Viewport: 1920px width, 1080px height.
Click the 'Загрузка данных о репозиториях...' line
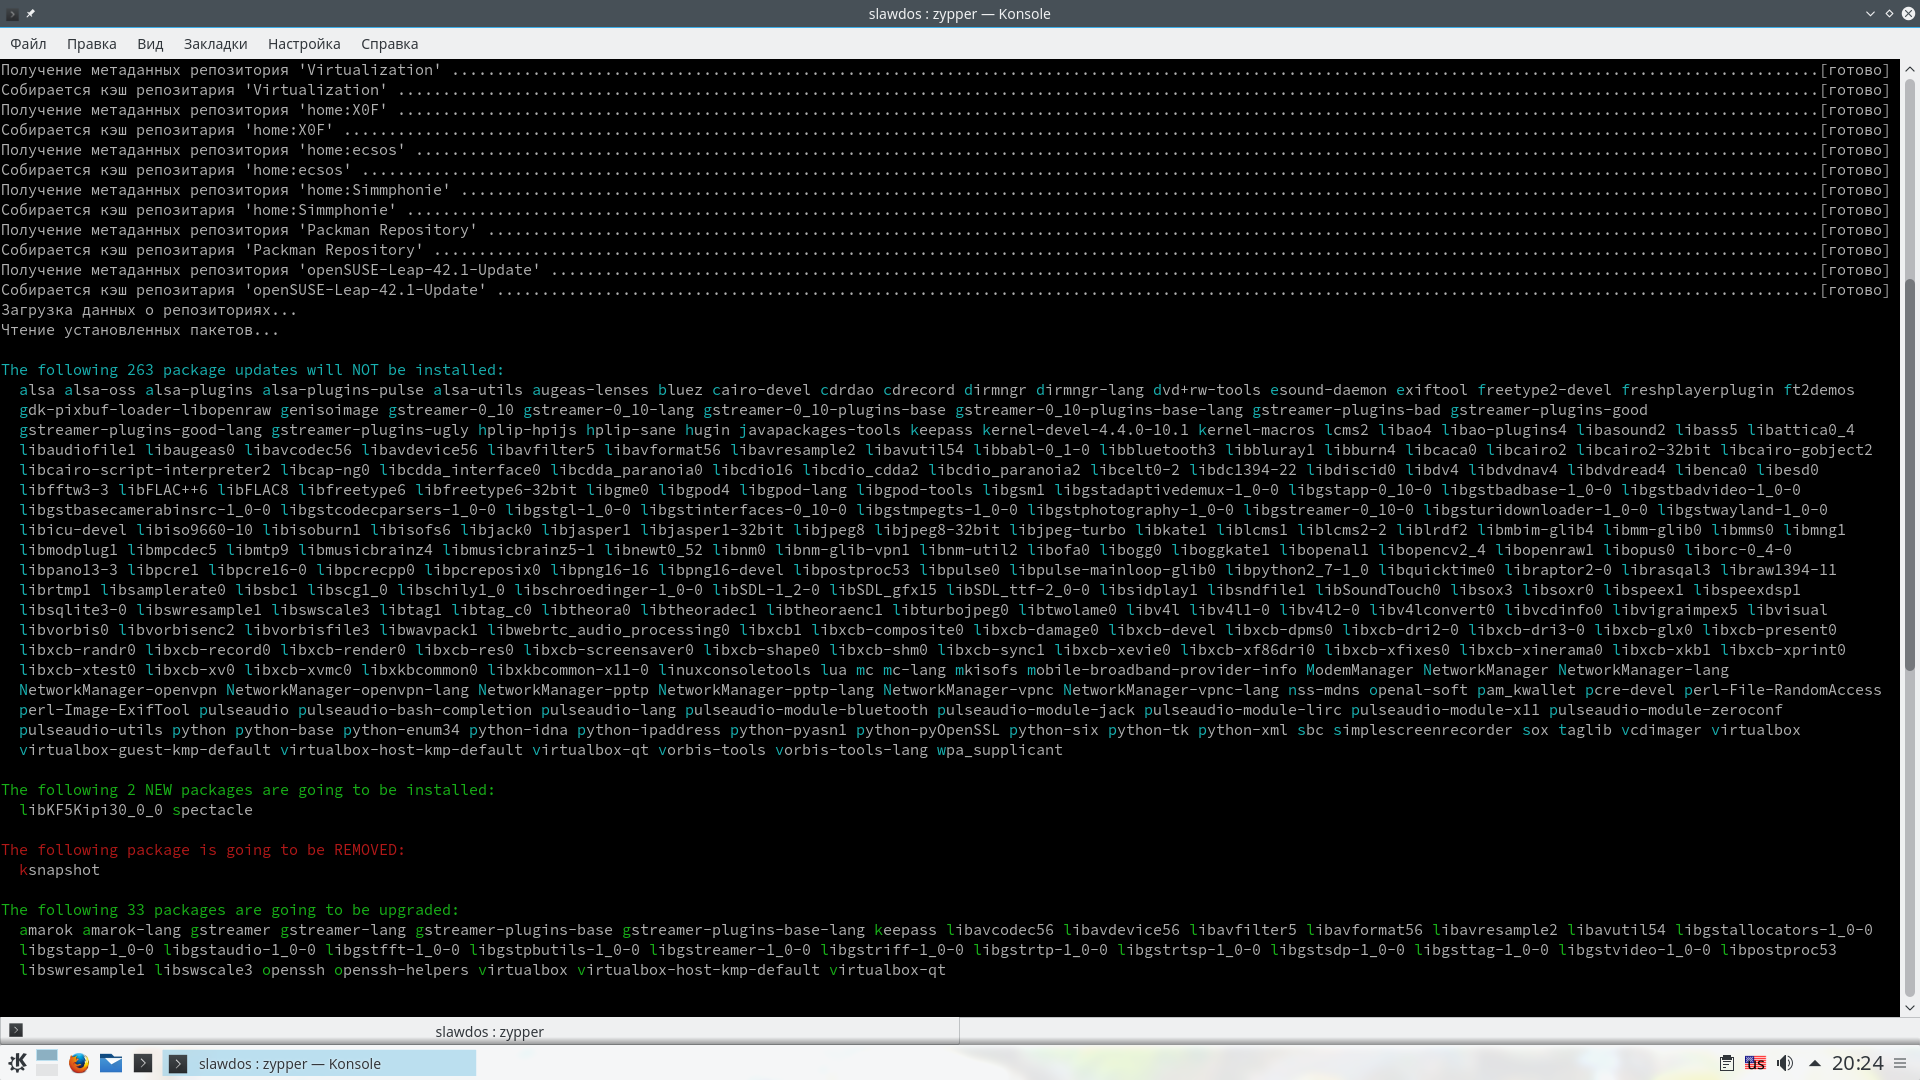[x=149, y=310]
